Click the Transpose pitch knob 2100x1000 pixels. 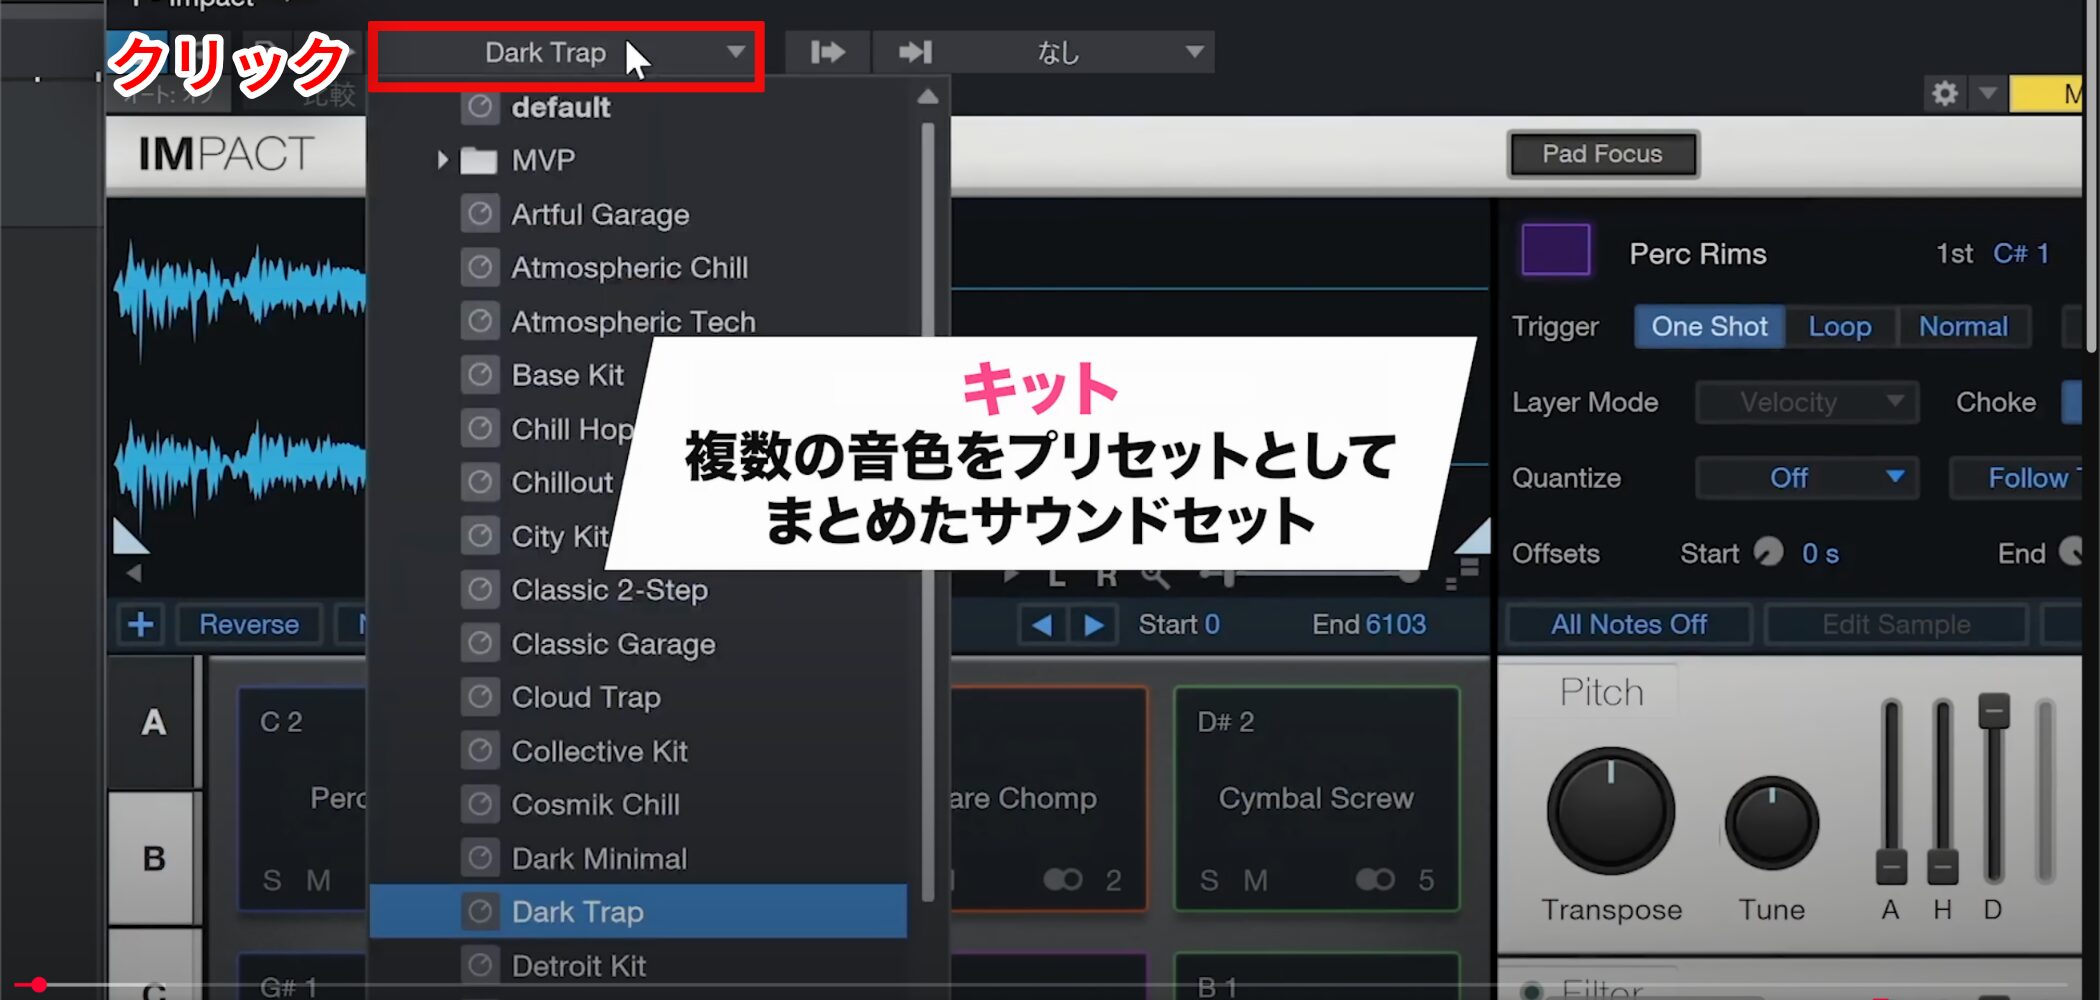click(1610, 811)
